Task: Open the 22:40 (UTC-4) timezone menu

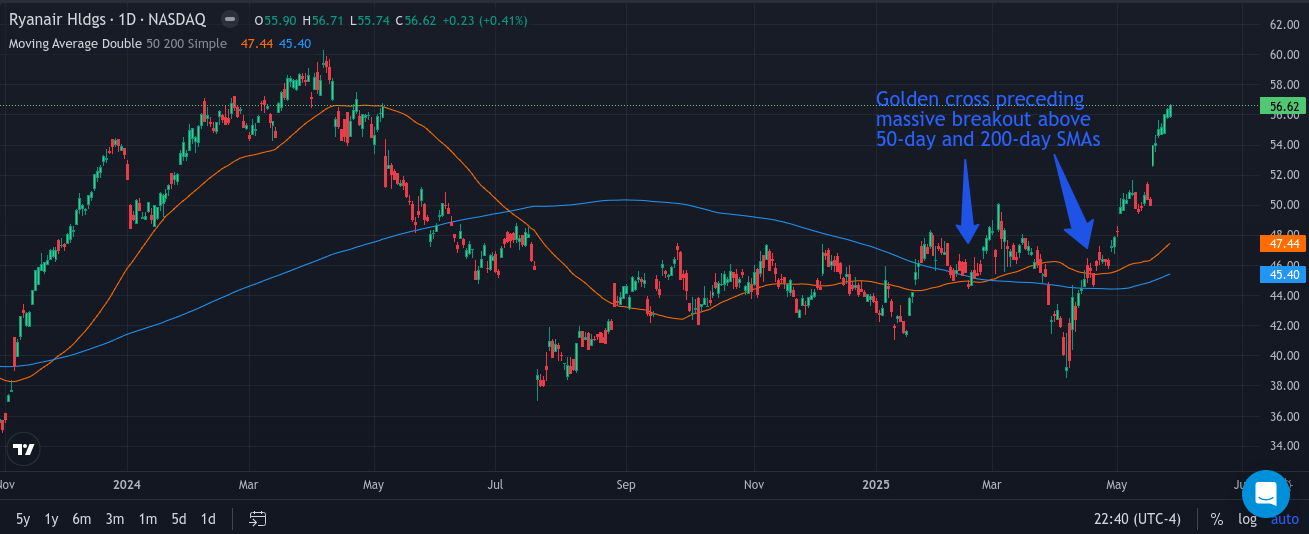Action: point(1138,518)
